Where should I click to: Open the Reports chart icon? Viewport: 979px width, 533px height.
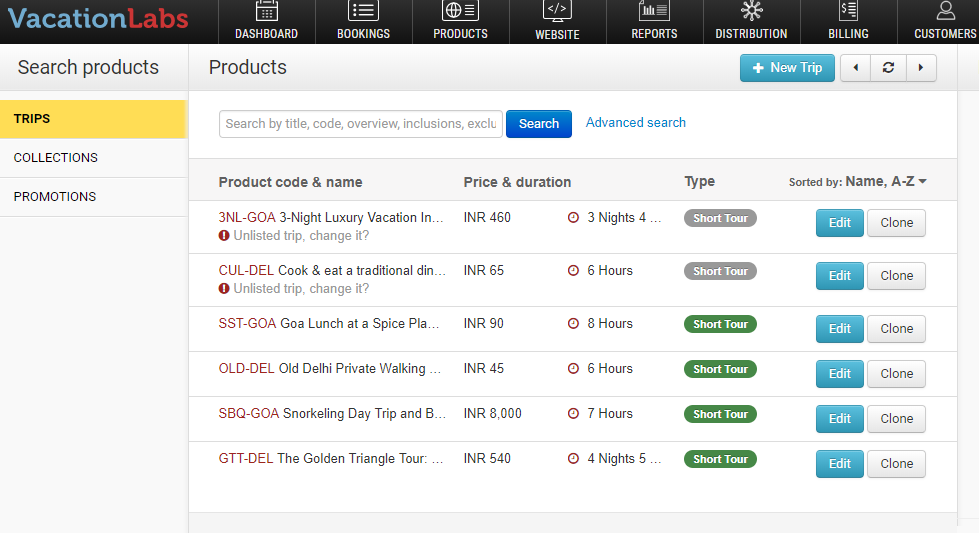click(654, 11)
